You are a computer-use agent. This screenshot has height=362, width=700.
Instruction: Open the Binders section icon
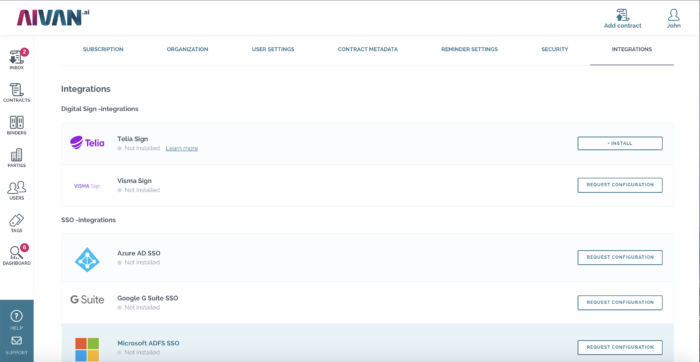[17, 125]
